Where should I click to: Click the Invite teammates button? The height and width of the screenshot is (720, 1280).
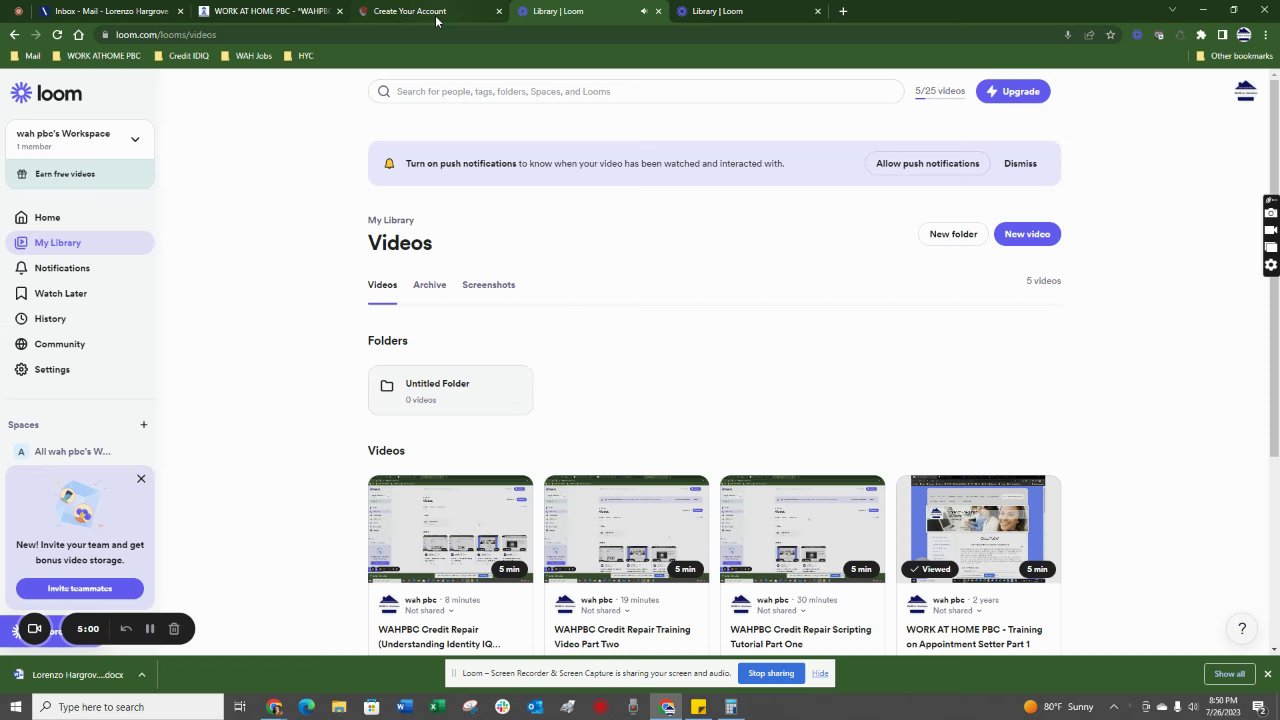80,588
